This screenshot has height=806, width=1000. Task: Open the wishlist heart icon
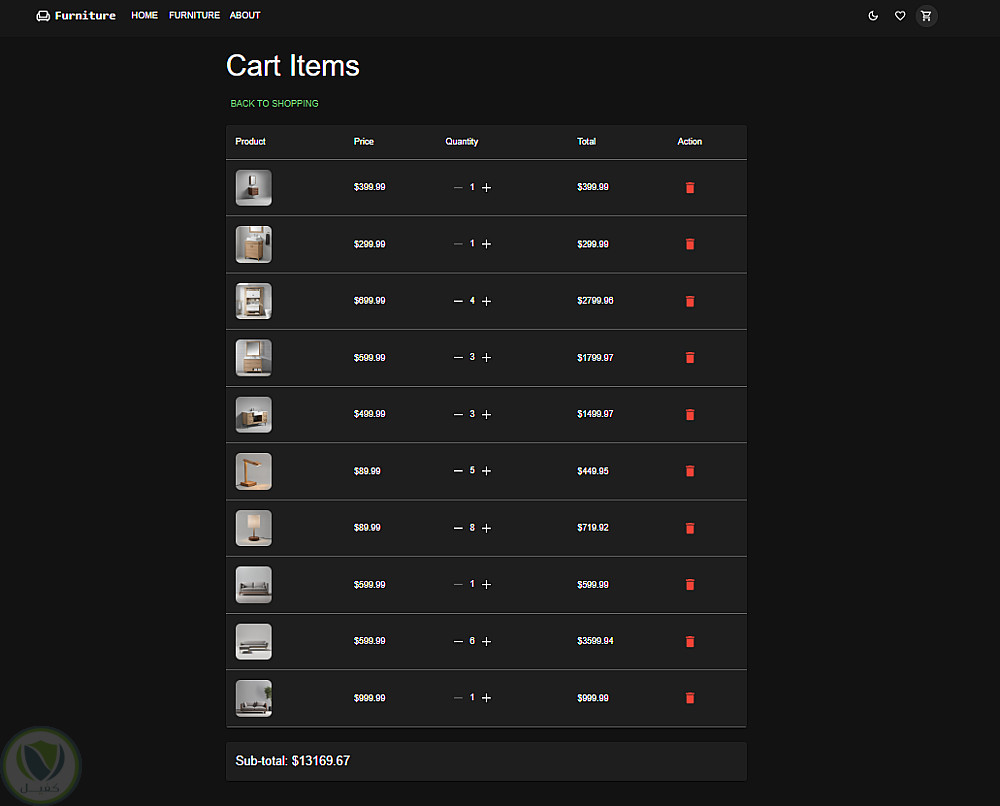pyautogui.click(x=900, y=16)
